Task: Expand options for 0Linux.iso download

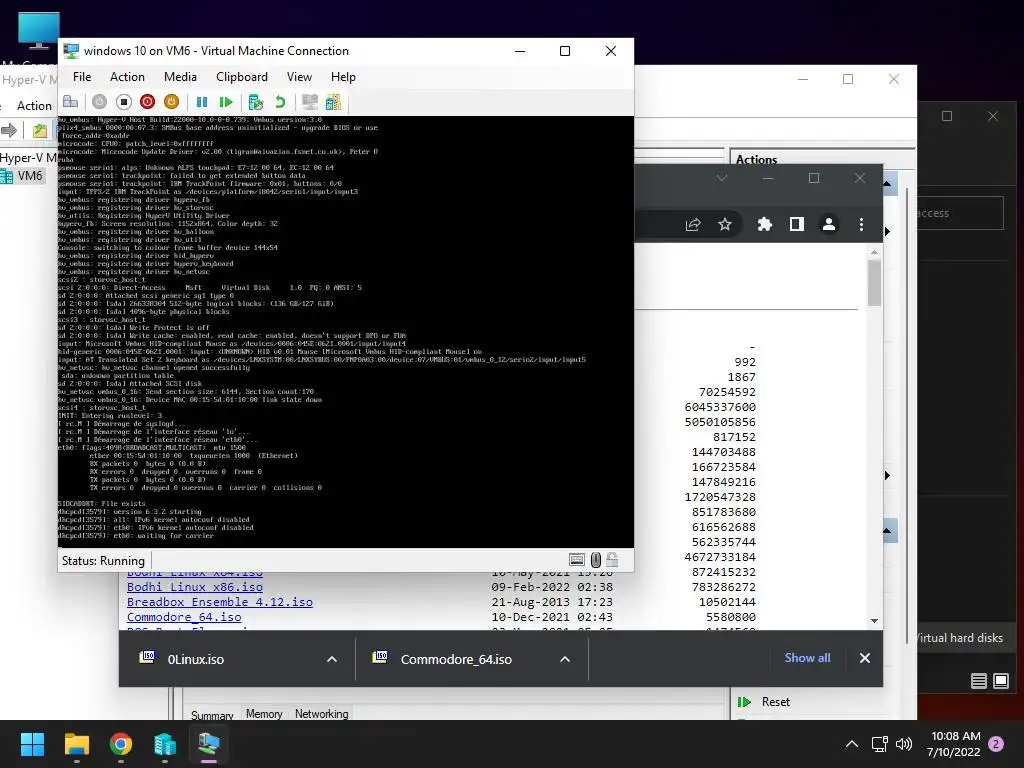Action: (332, 660)
